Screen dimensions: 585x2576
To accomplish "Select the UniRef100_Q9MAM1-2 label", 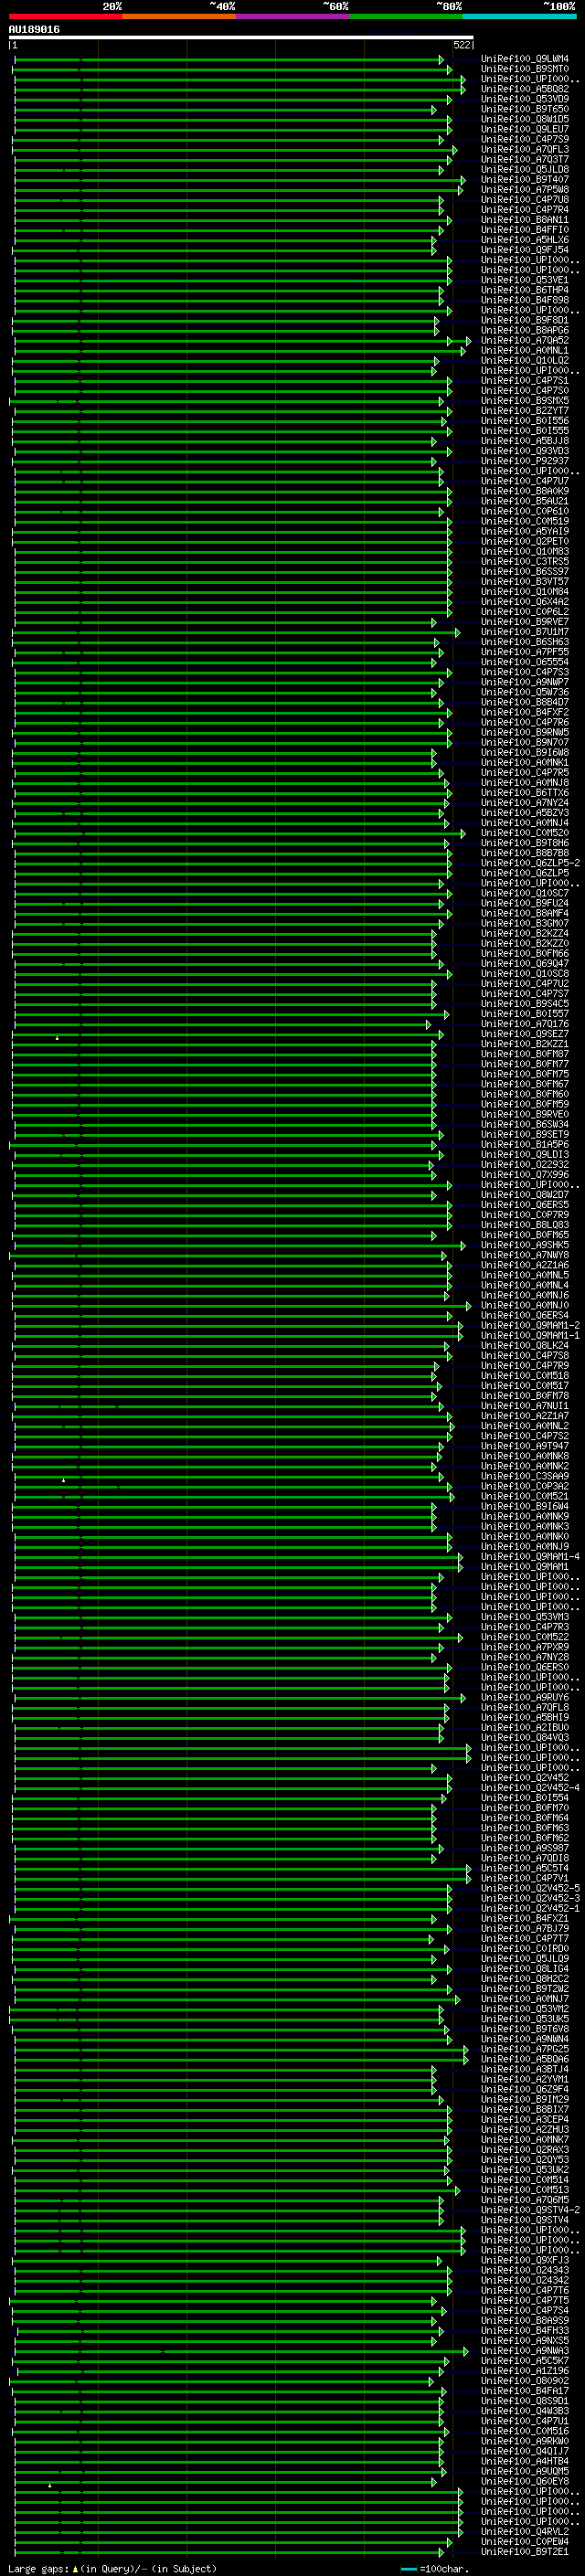I will [530, 1326].
